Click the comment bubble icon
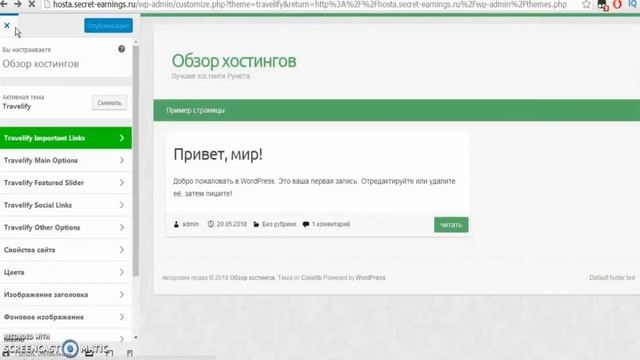640x360 pixels. point(306,224)
